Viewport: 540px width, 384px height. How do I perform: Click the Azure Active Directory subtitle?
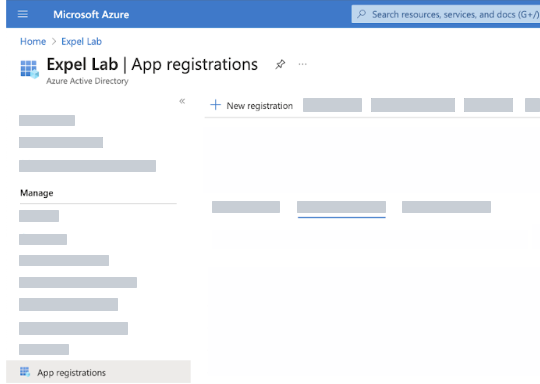[87, 81]
